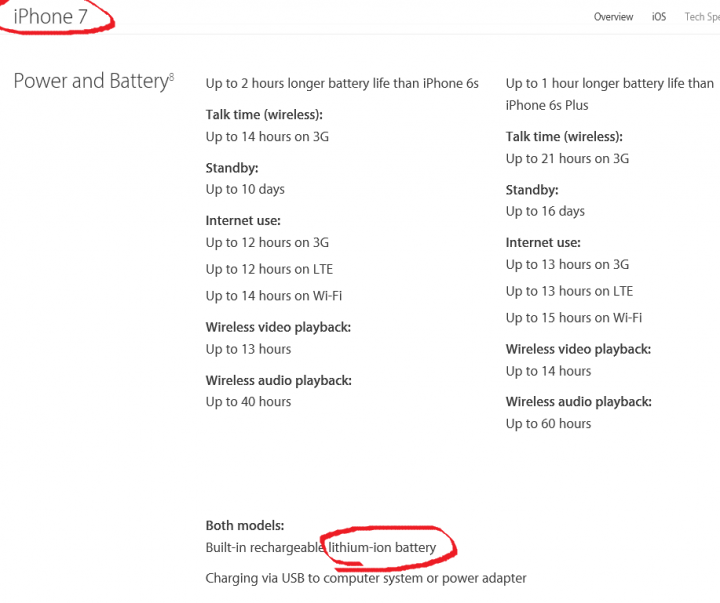720x603 pixels.
Task: Select right column 'Standby:' label
Action: pyautogui.click(x=532, y=190)
